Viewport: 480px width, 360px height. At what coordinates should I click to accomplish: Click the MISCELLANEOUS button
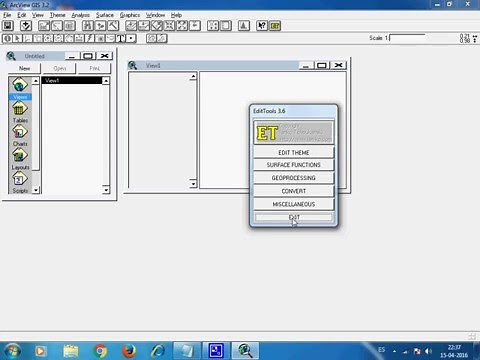294,204
